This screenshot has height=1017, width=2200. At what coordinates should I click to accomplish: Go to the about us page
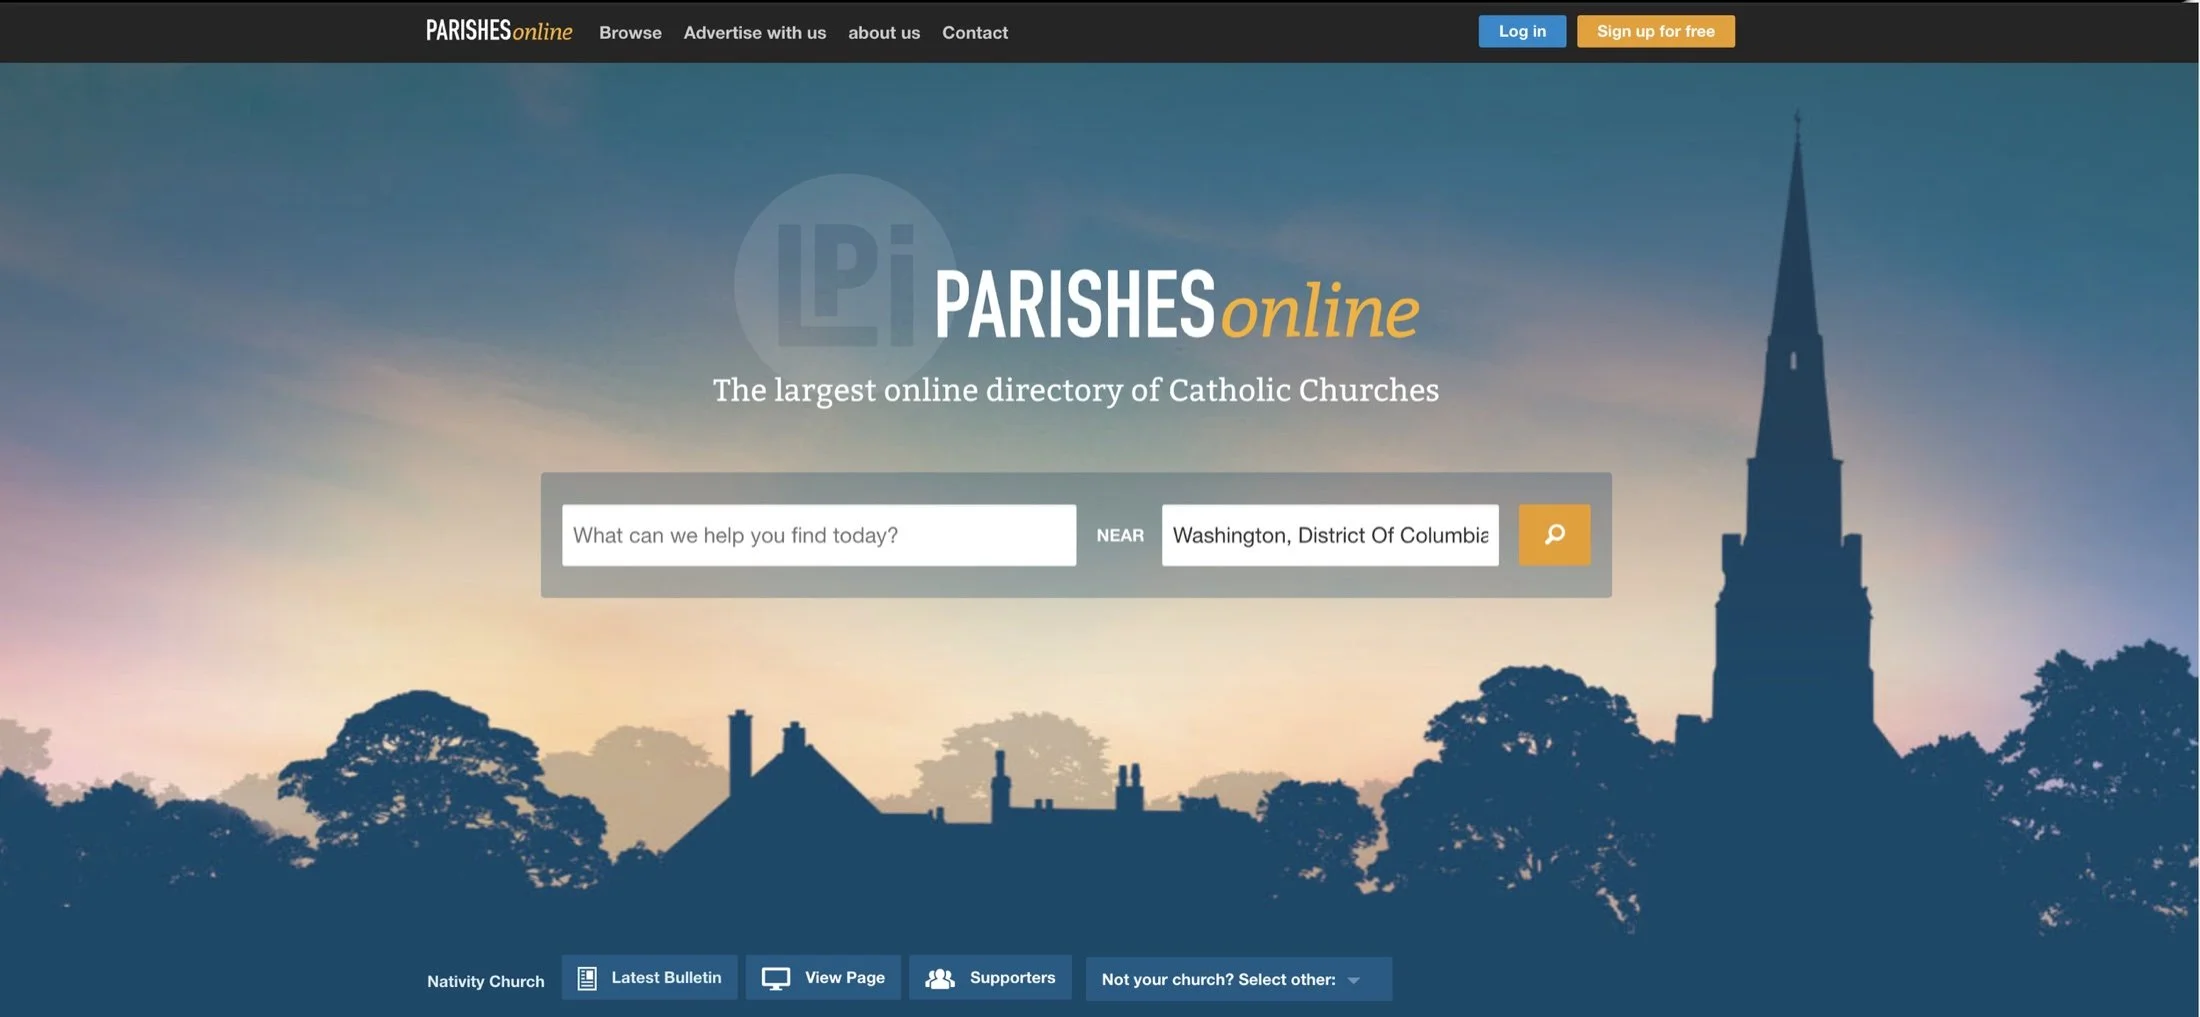click(x=884, y=33)
